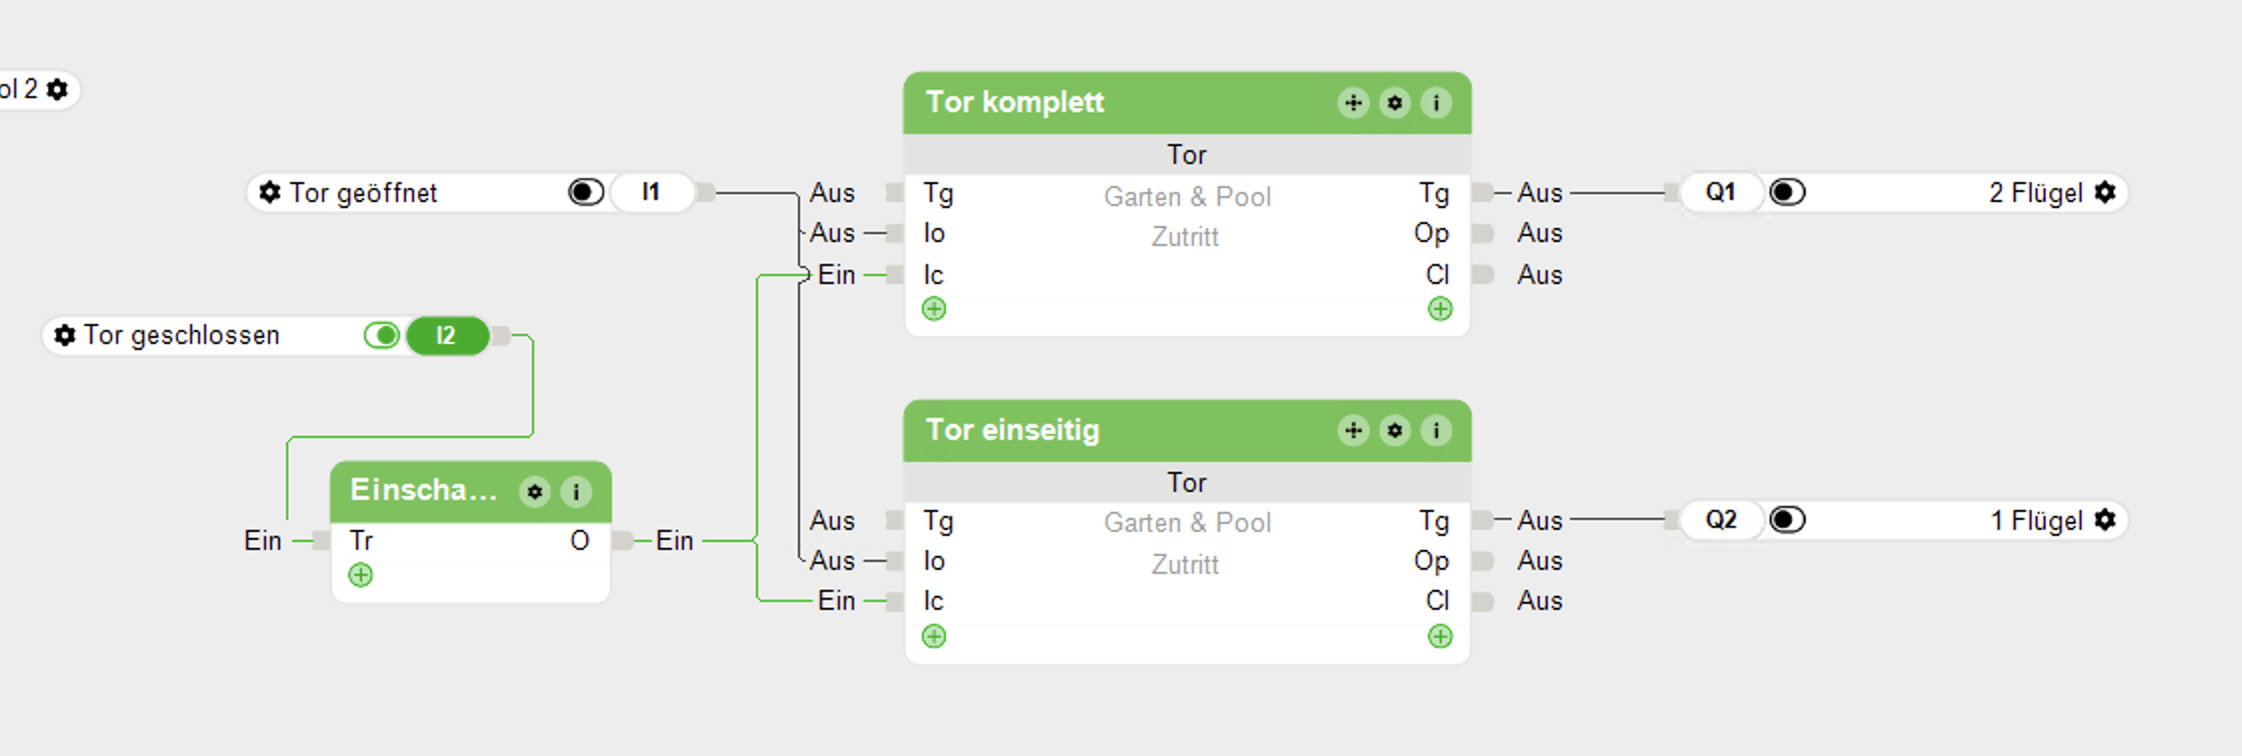This screenshot has width=2242, height=756.
Task: Toggle the Tor geöffnet I1 input switch
Action: [x=586, y=192]
